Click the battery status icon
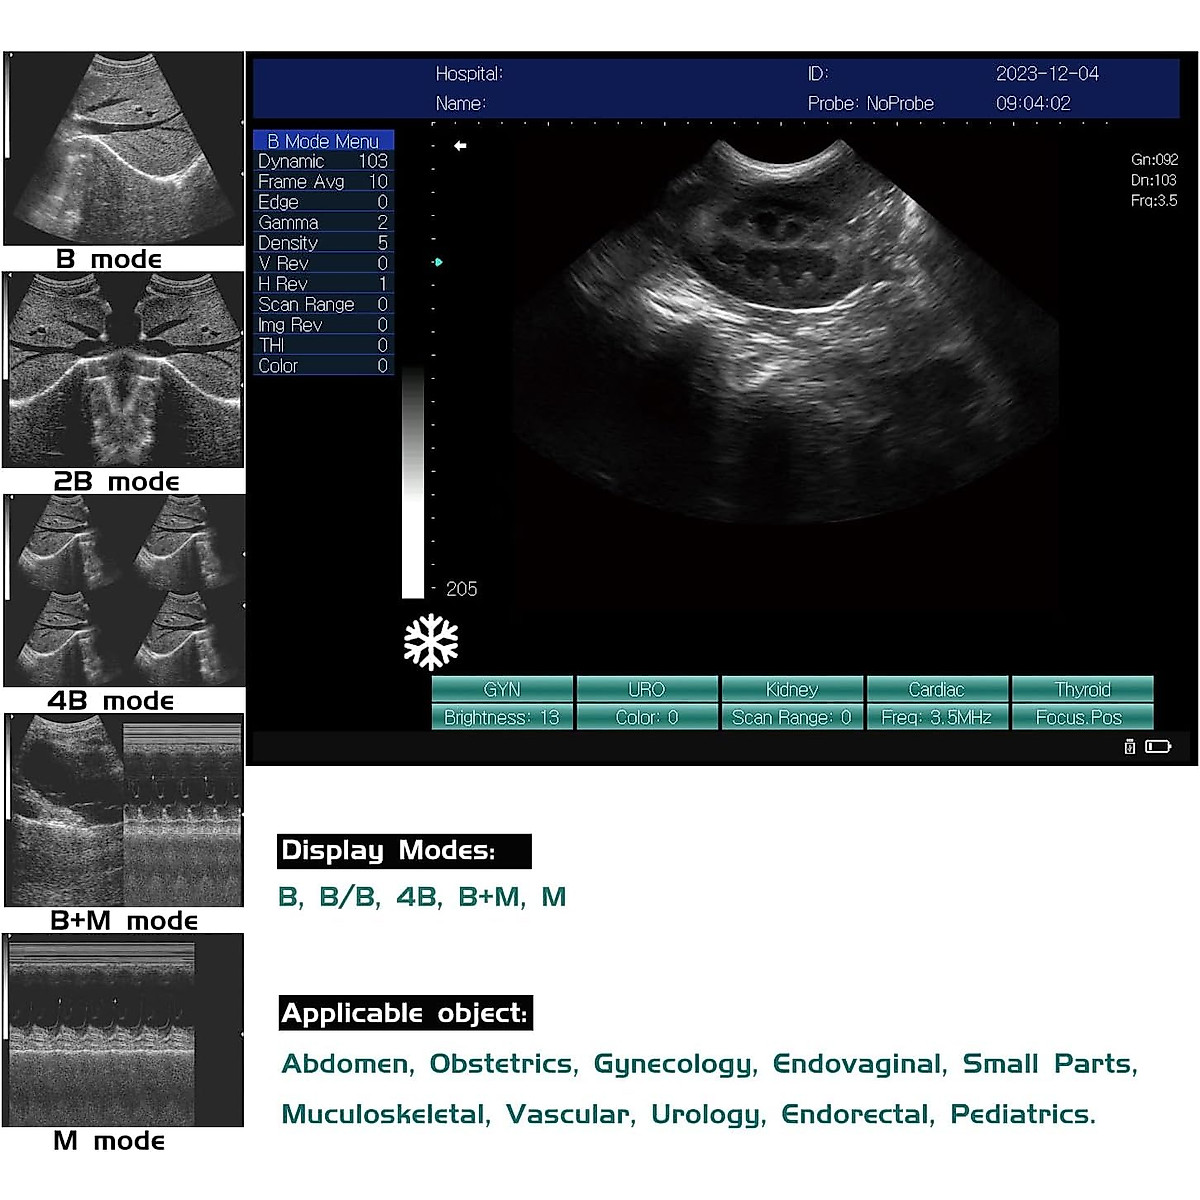Image resolution: width=1200 pixels, height=1200 pixels. (x=1158, y=746)
